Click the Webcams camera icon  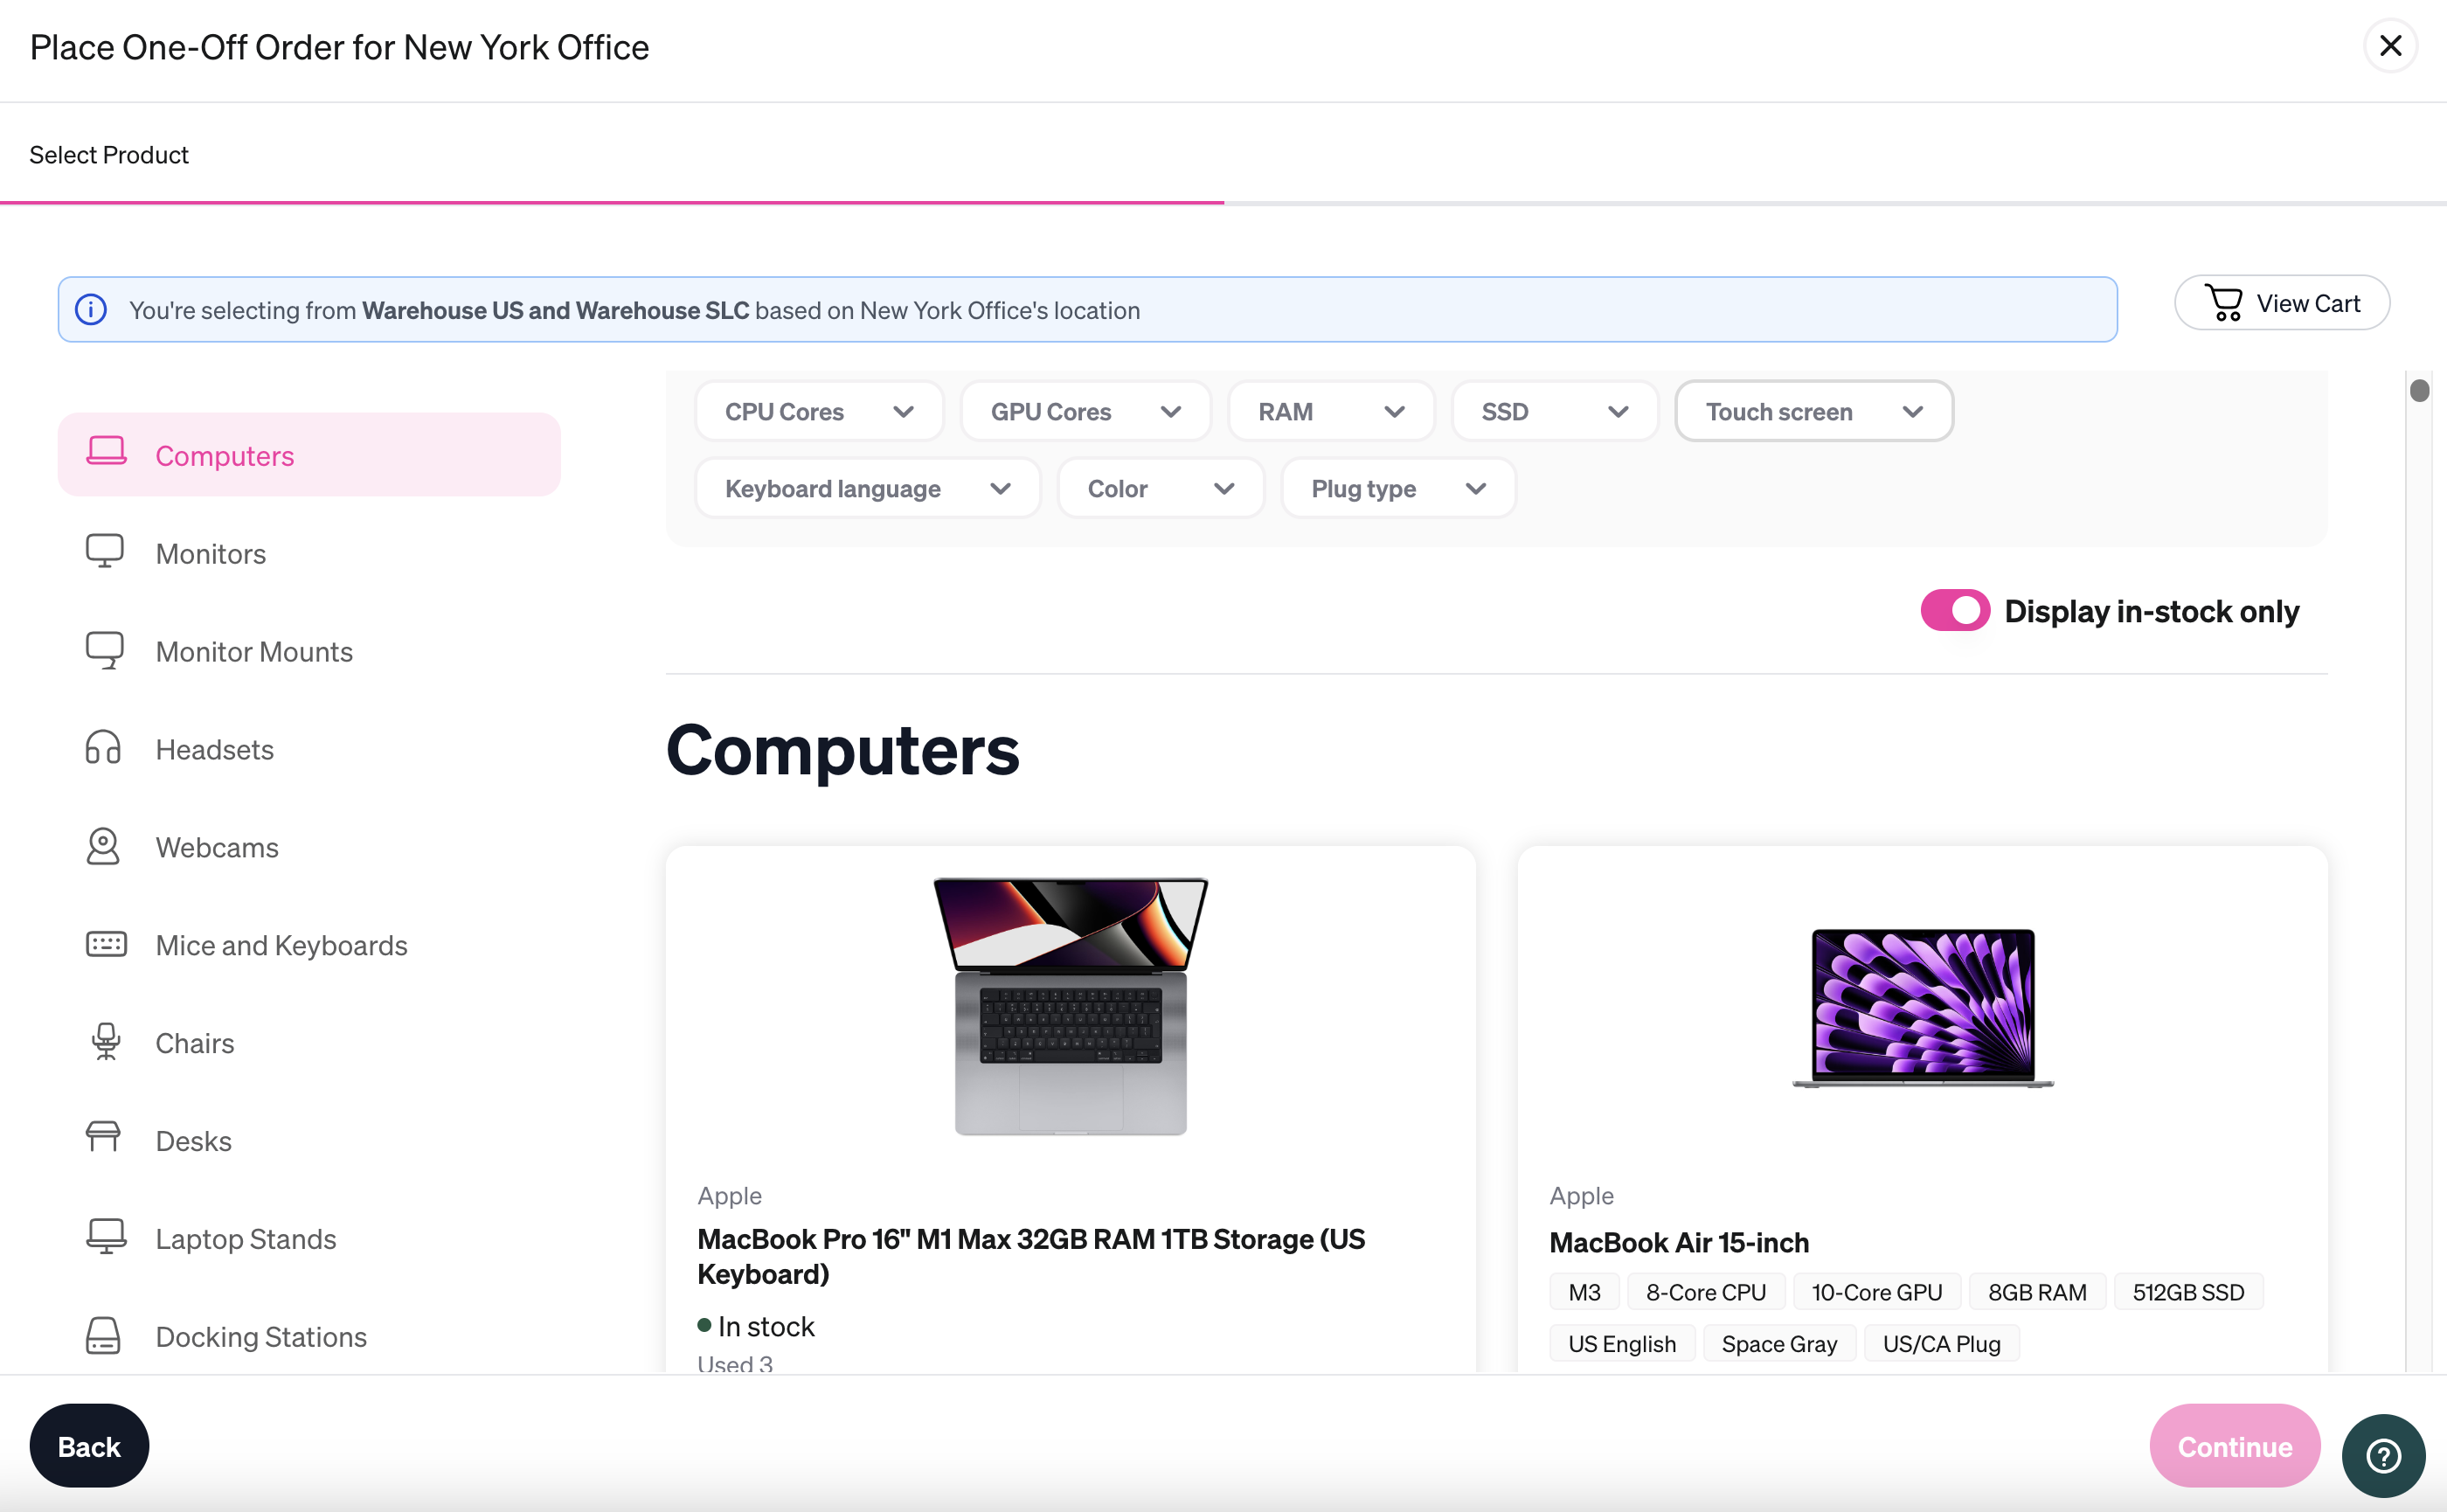tap(103, 846)
